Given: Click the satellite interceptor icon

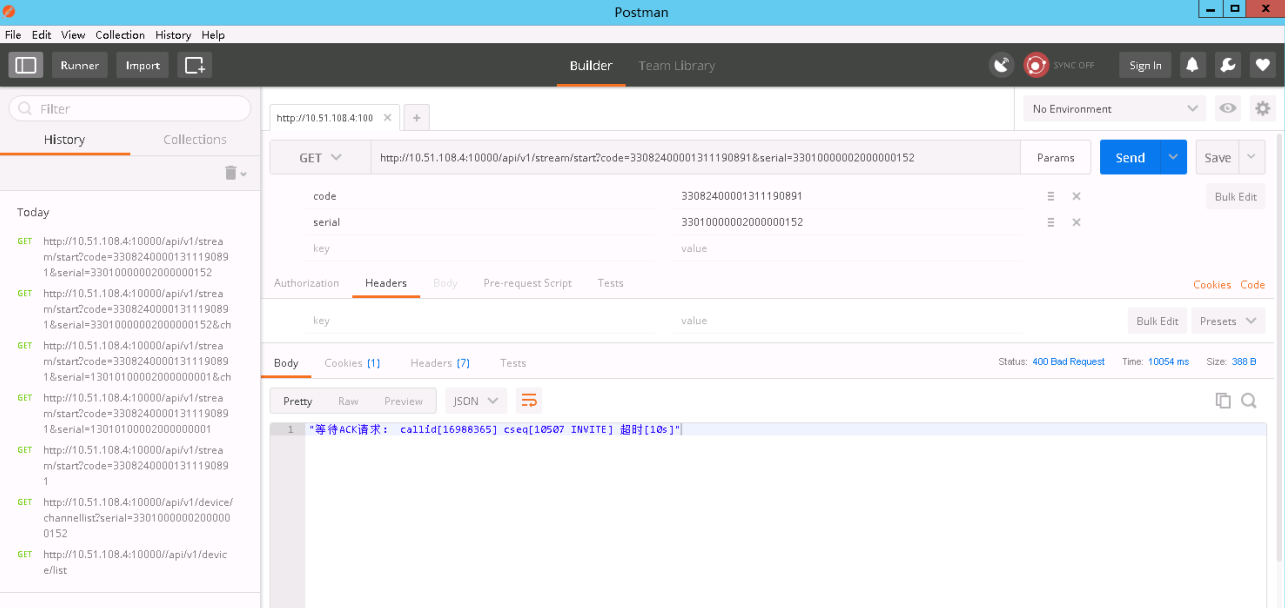Looking at the screenshot, I should tap(1001, 65).
